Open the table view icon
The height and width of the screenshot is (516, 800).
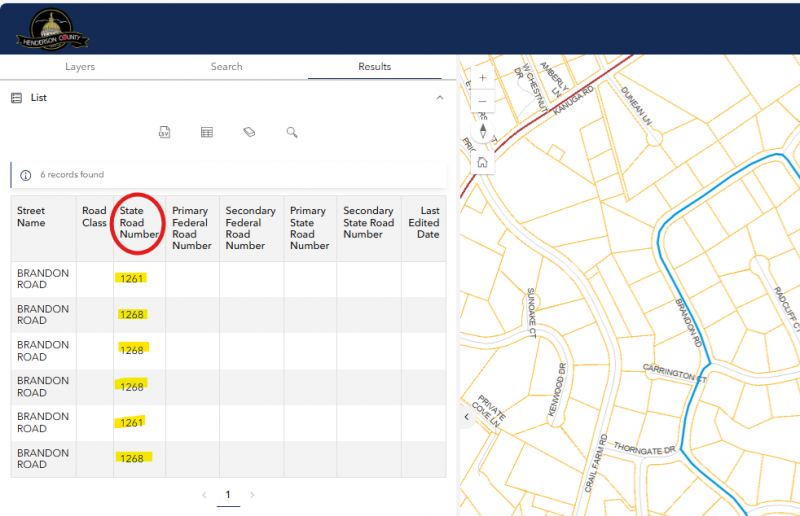point(207,132)
